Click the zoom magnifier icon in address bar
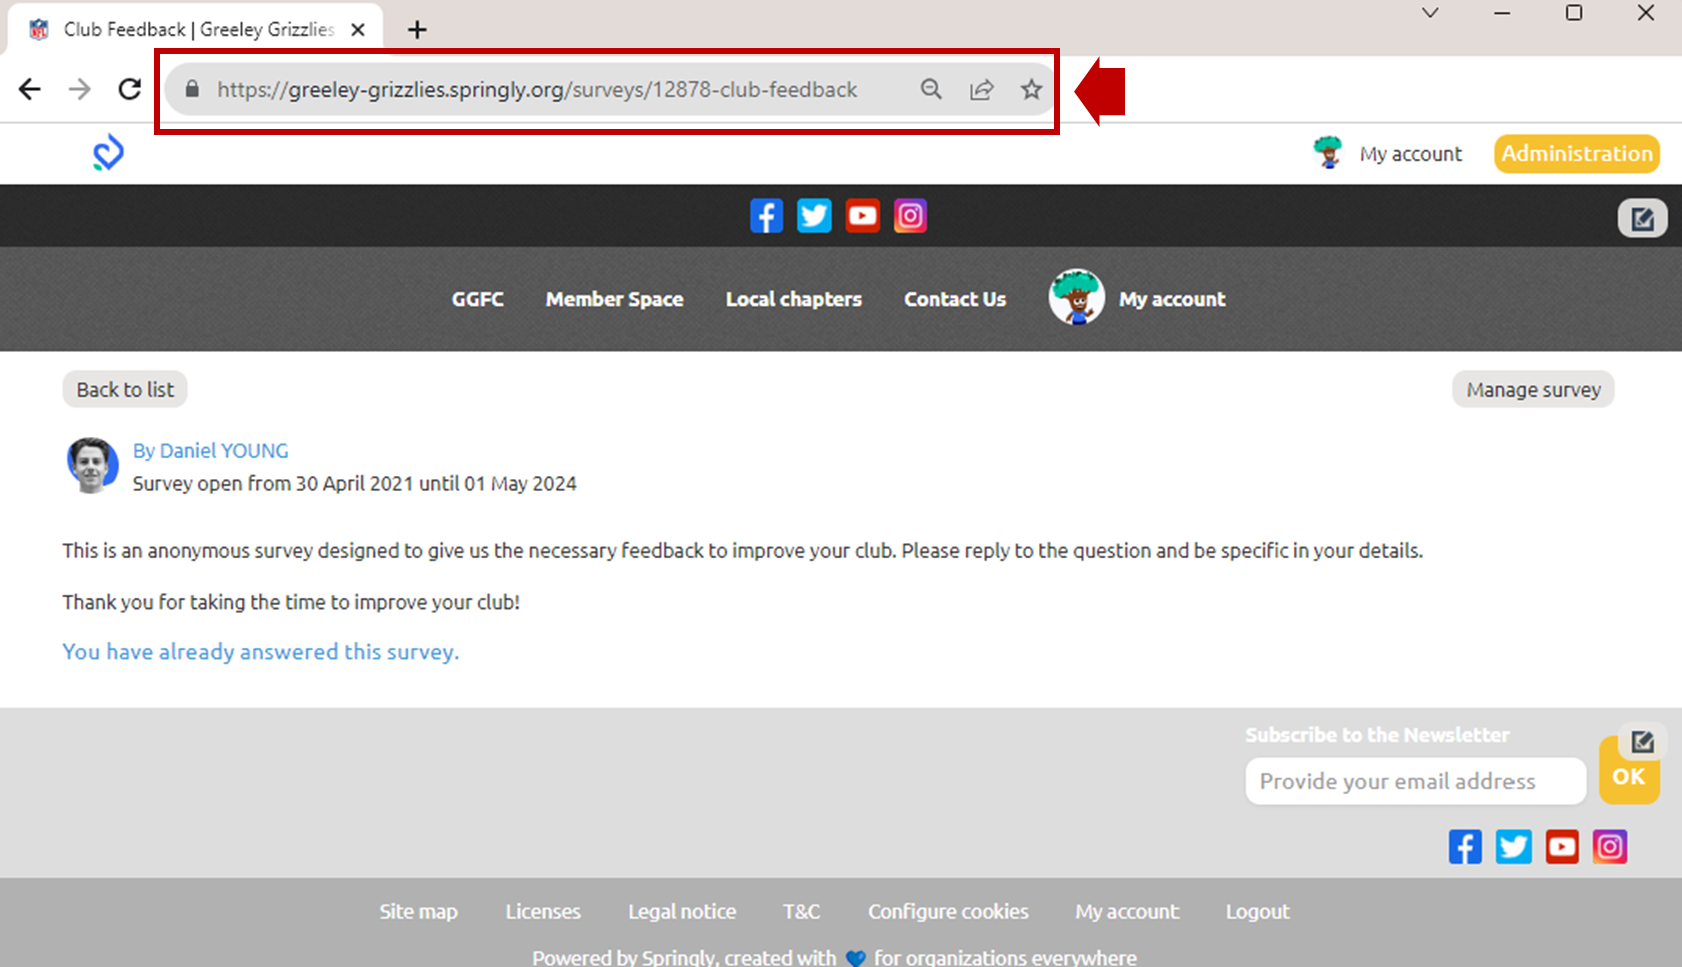The width and height of the screenshot is (1682, 967). [x=931, y=90]
